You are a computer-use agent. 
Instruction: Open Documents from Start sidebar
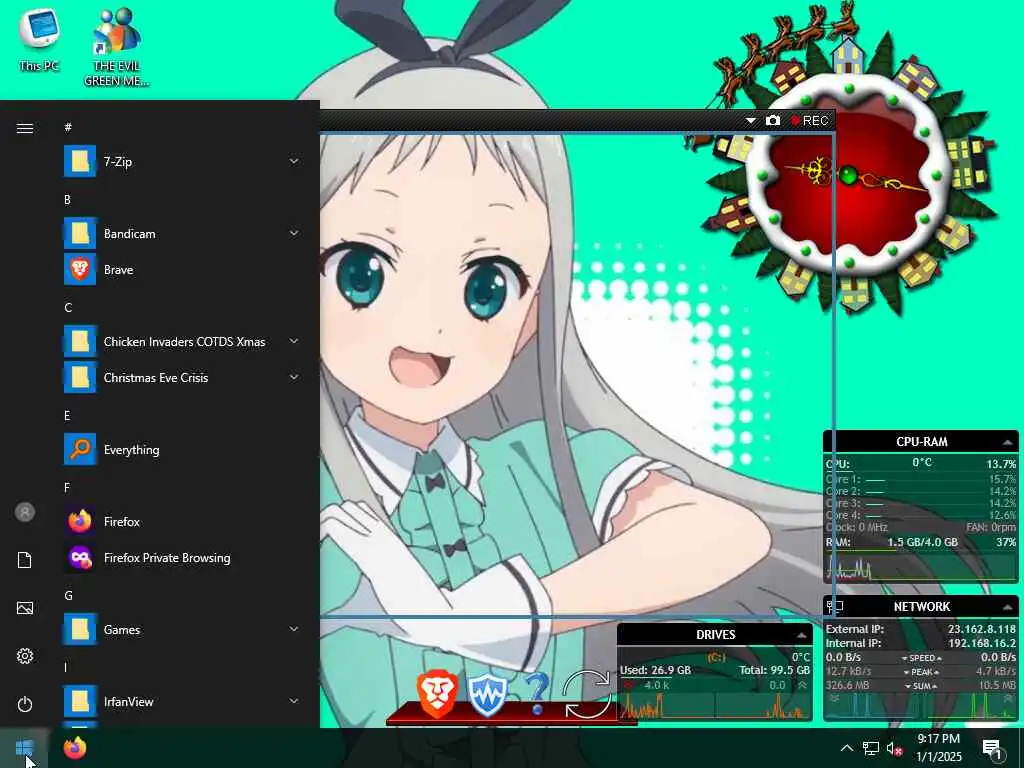25,560
